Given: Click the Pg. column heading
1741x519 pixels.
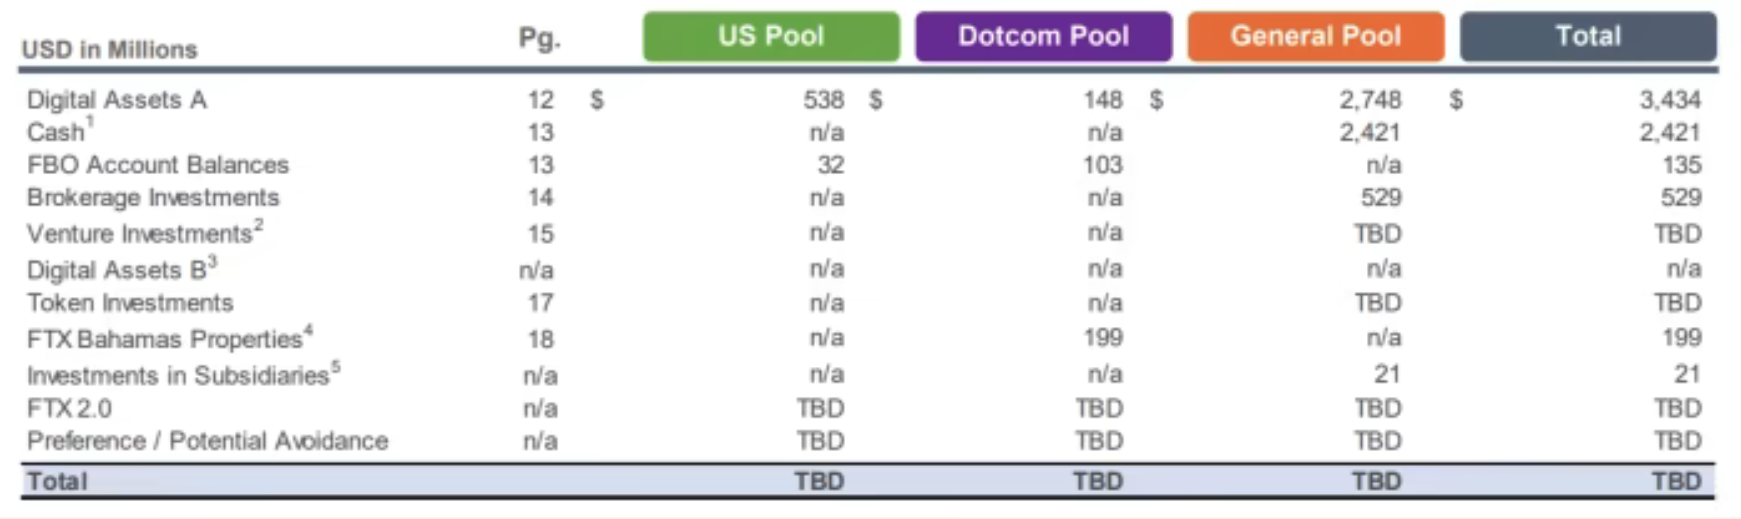Looking at the screenshot, I should click(539, 39).
